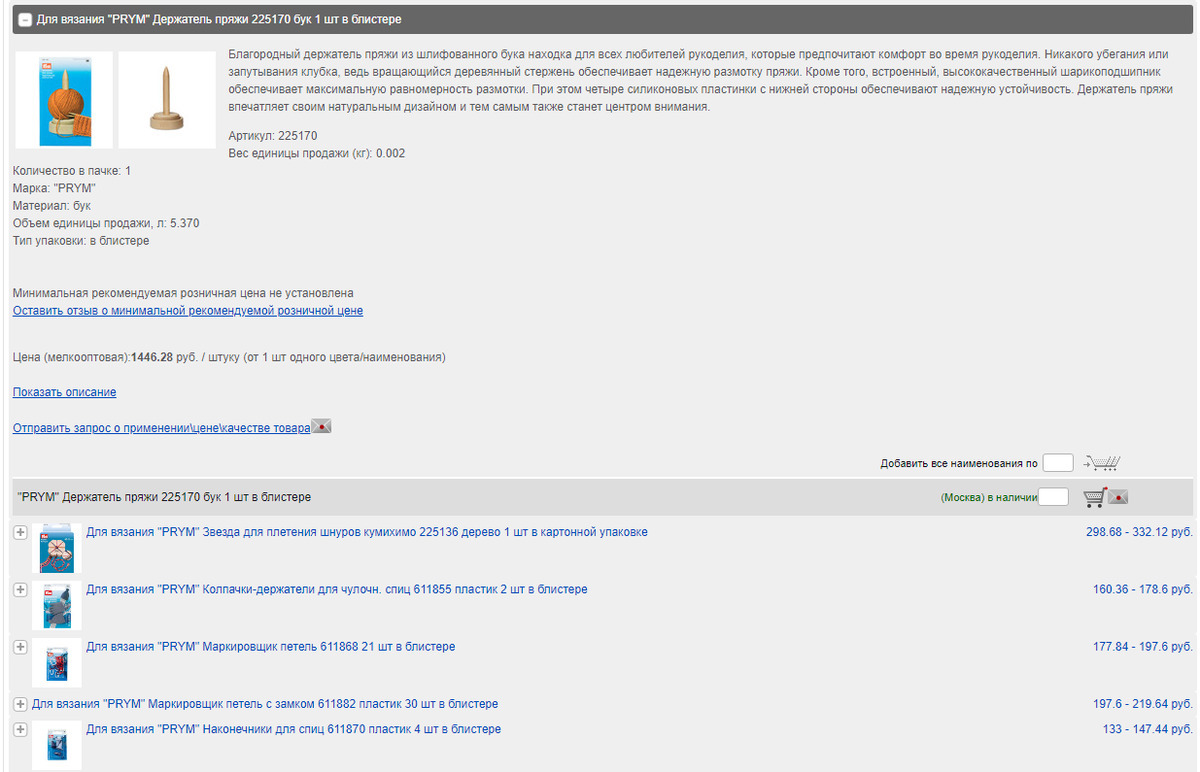
Task: Open link Маркировщик петель 611868 21 шт
Action: 271,647
